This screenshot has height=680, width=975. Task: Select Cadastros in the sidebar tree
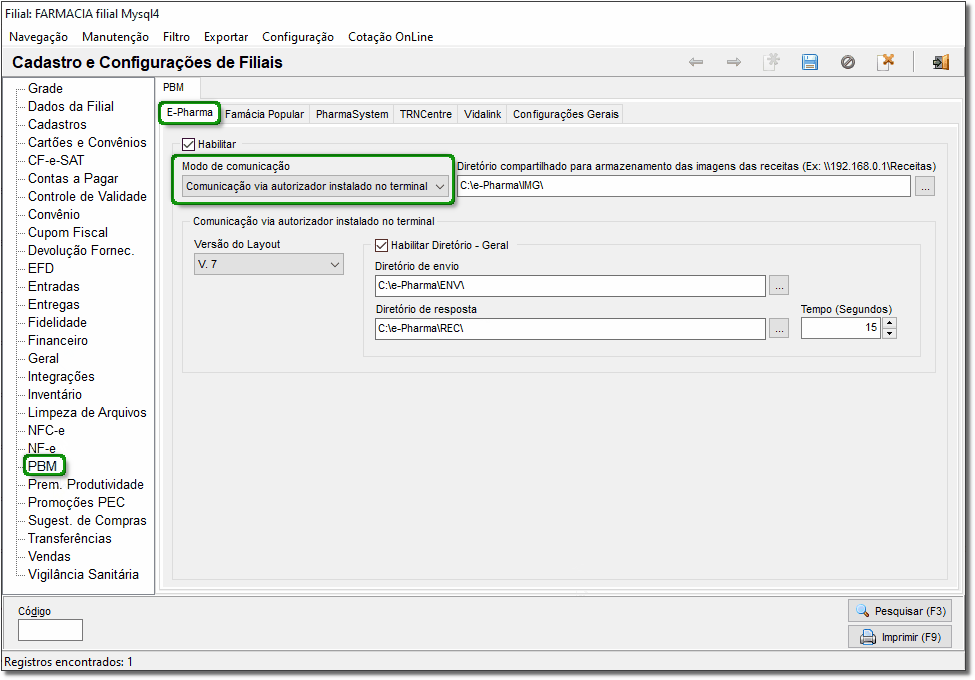(x=57, y=124)
